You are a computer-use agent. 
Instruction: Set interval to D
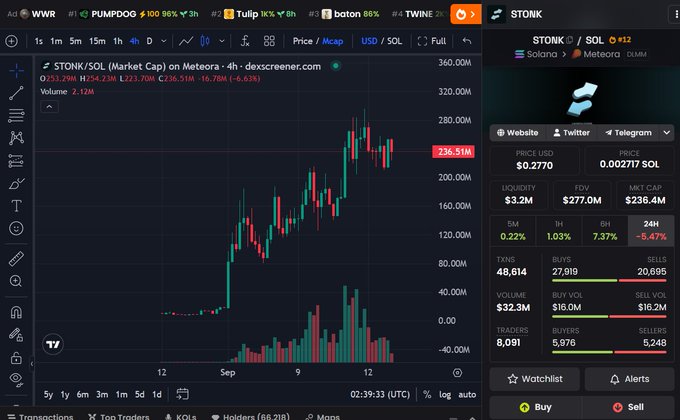pos(149,41)
